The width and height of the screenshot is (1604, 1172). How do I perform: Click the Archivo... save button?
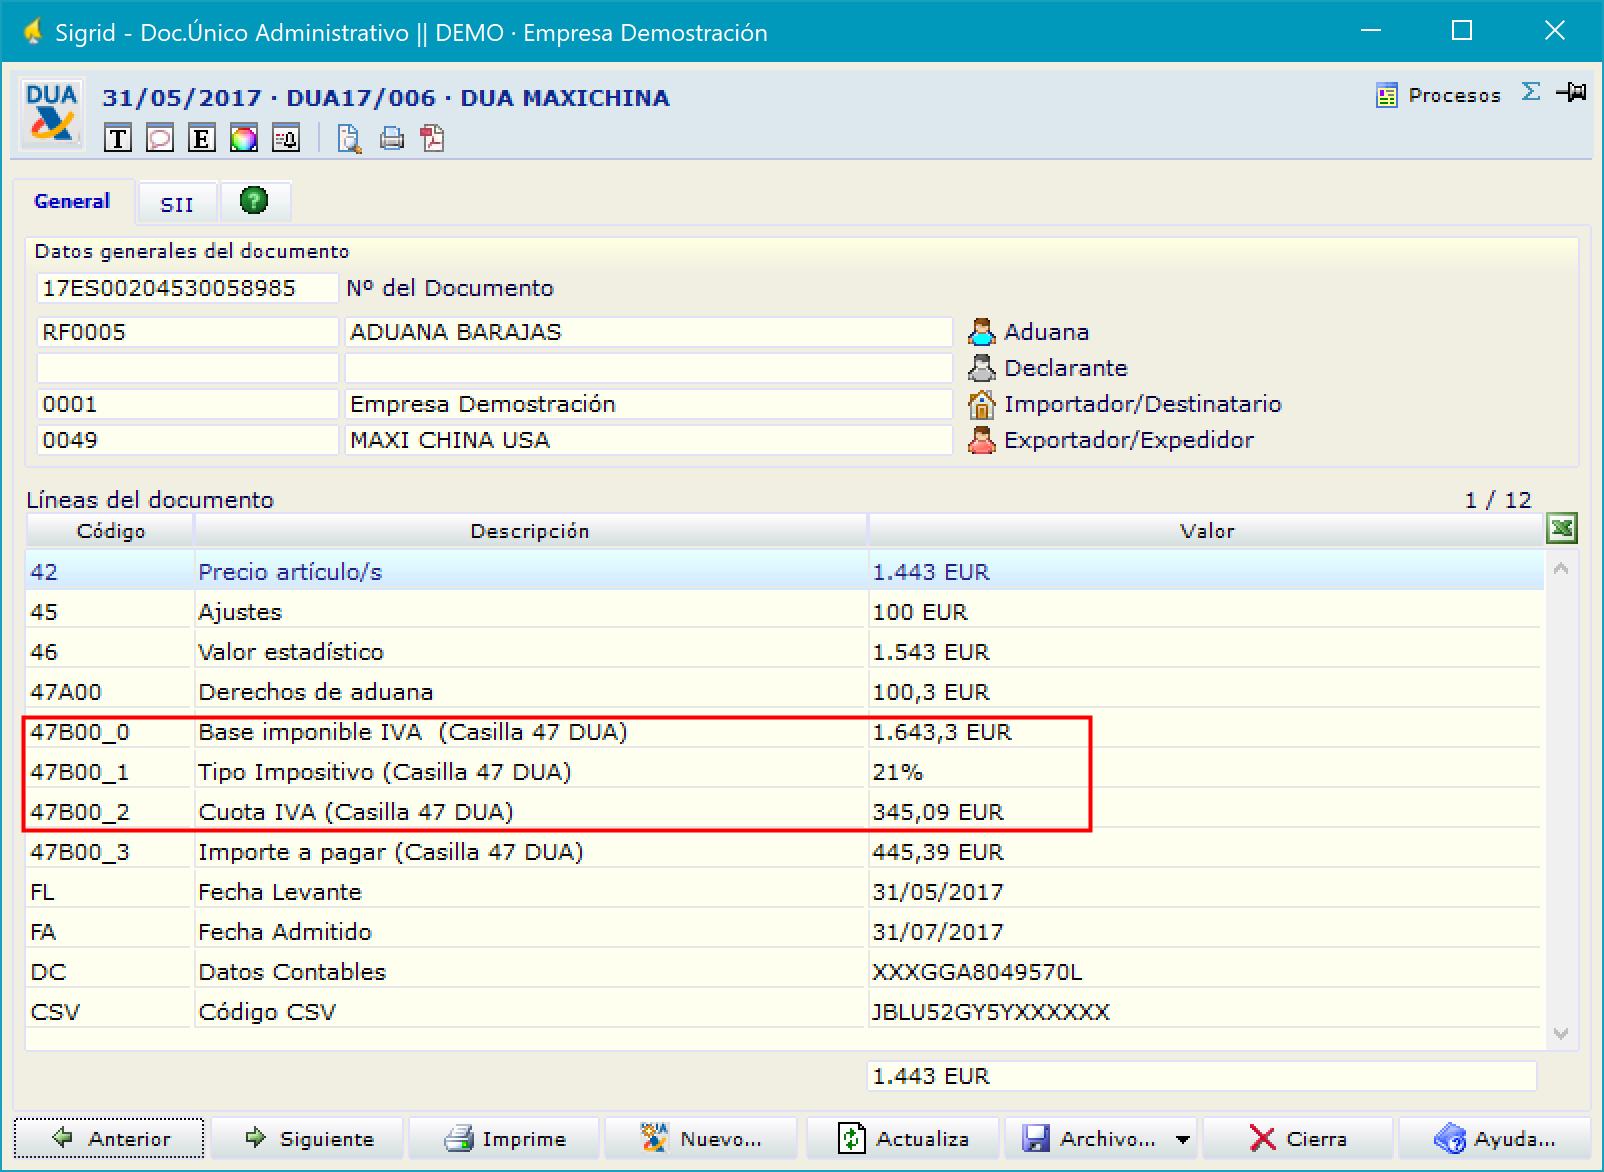point(1088,1138)
